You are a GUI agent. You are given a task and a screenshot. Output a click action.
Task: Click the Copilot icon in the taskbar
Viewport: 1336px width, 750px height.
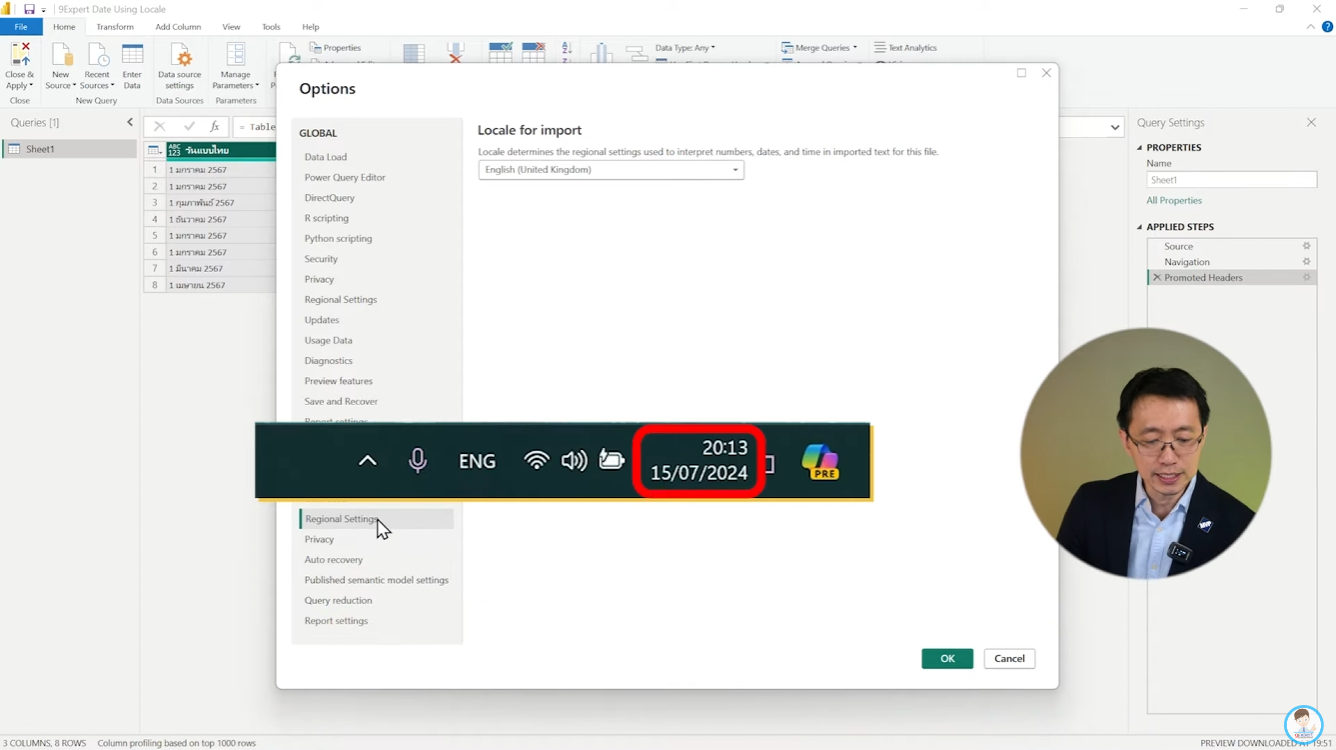tap(820, 462)
